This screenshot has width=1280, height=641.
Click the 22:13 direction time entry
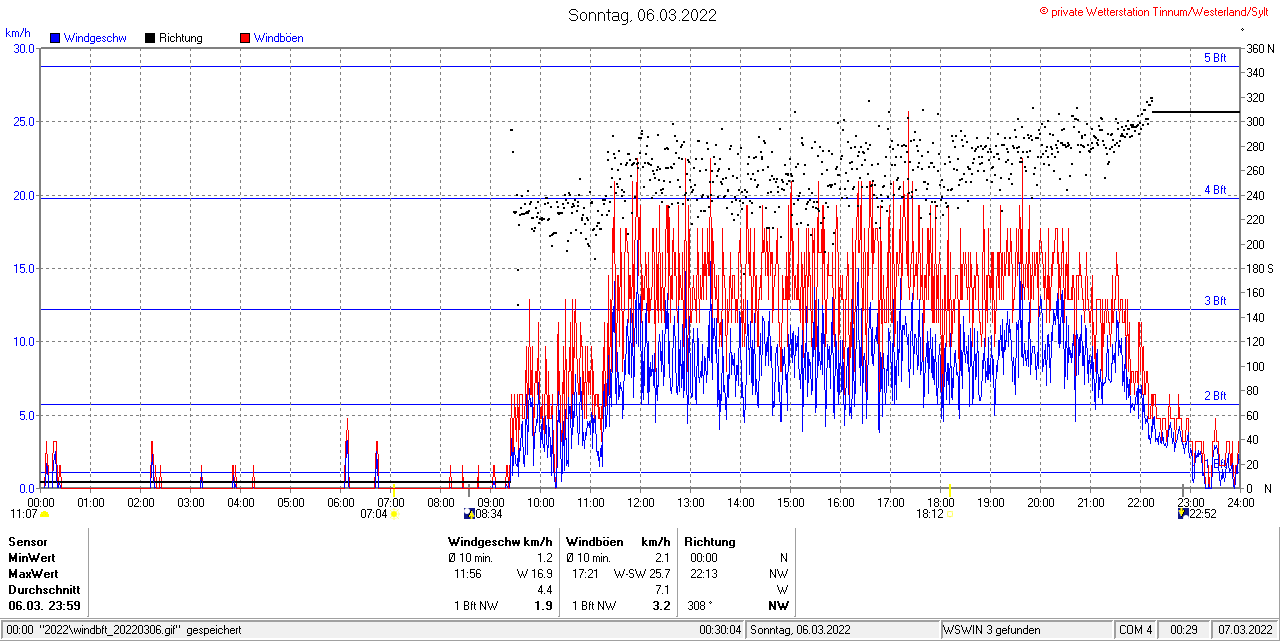[x=704, y=574]
